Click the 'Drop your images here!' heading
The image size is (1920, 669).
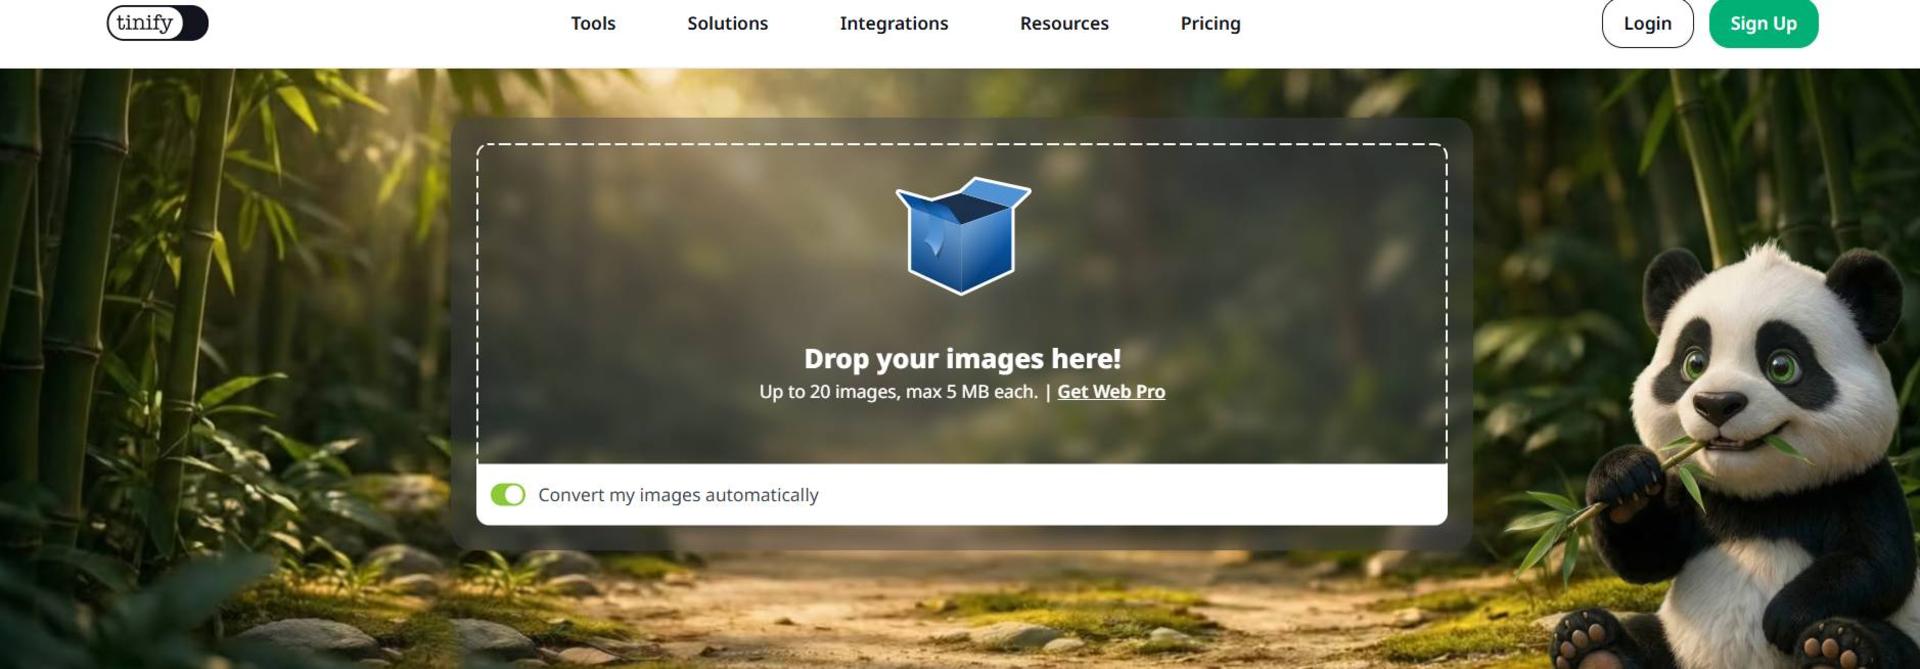pyautogui.click(x=962, y=358)
